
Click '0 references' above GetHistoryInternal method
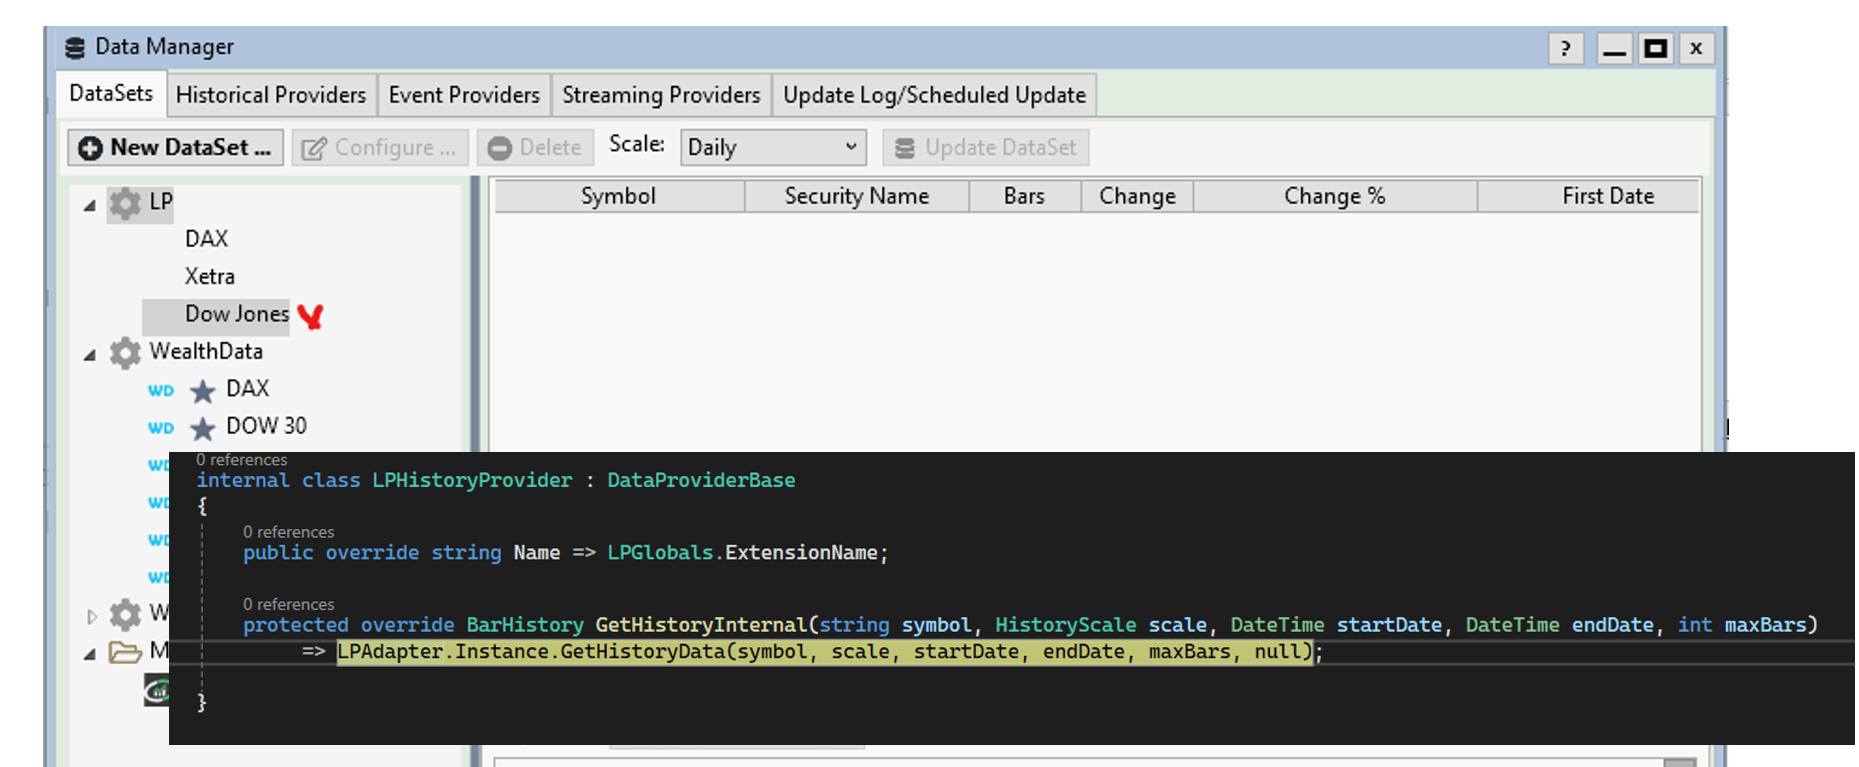289,604
